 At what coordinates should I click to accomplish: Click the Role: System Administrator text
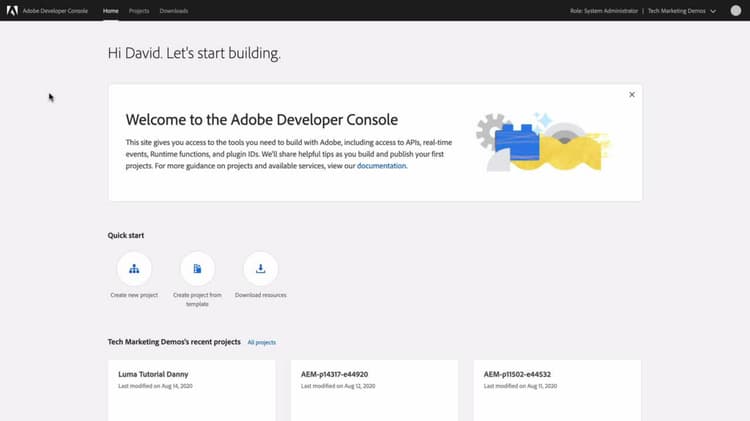(x=604, y=11)
